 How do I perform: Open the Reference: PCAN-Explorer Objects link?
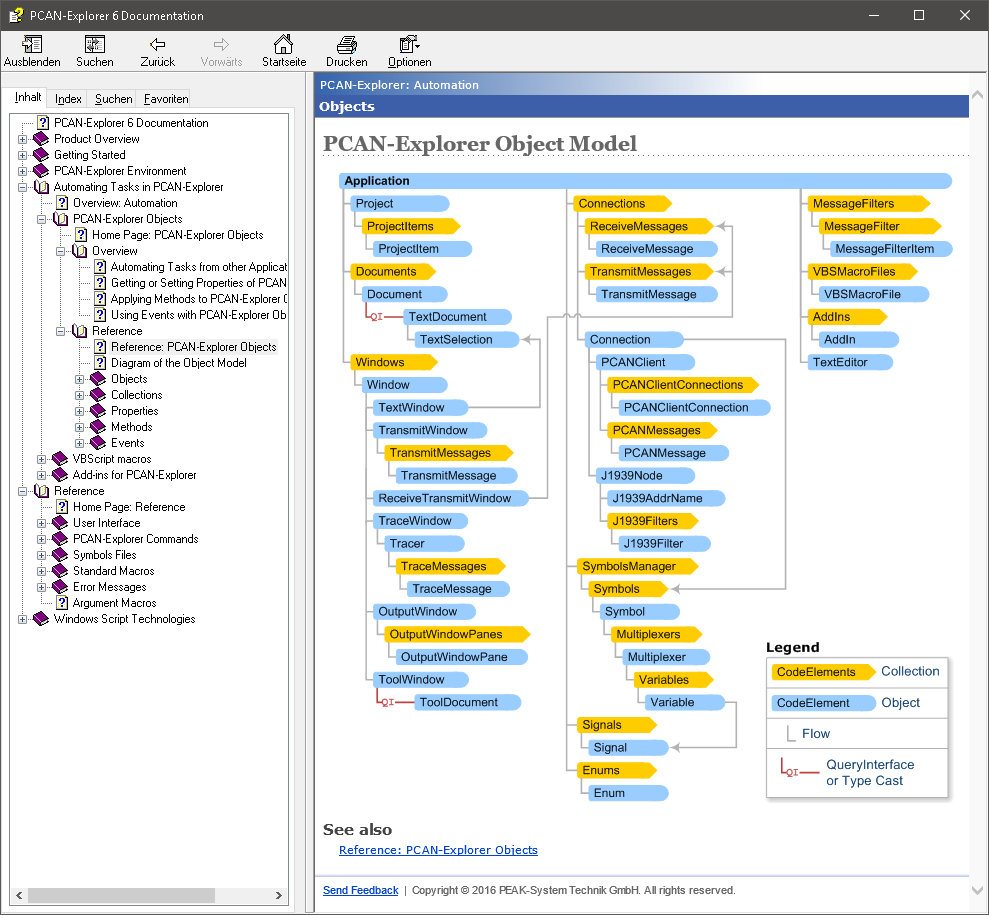[x=438, y=850]
